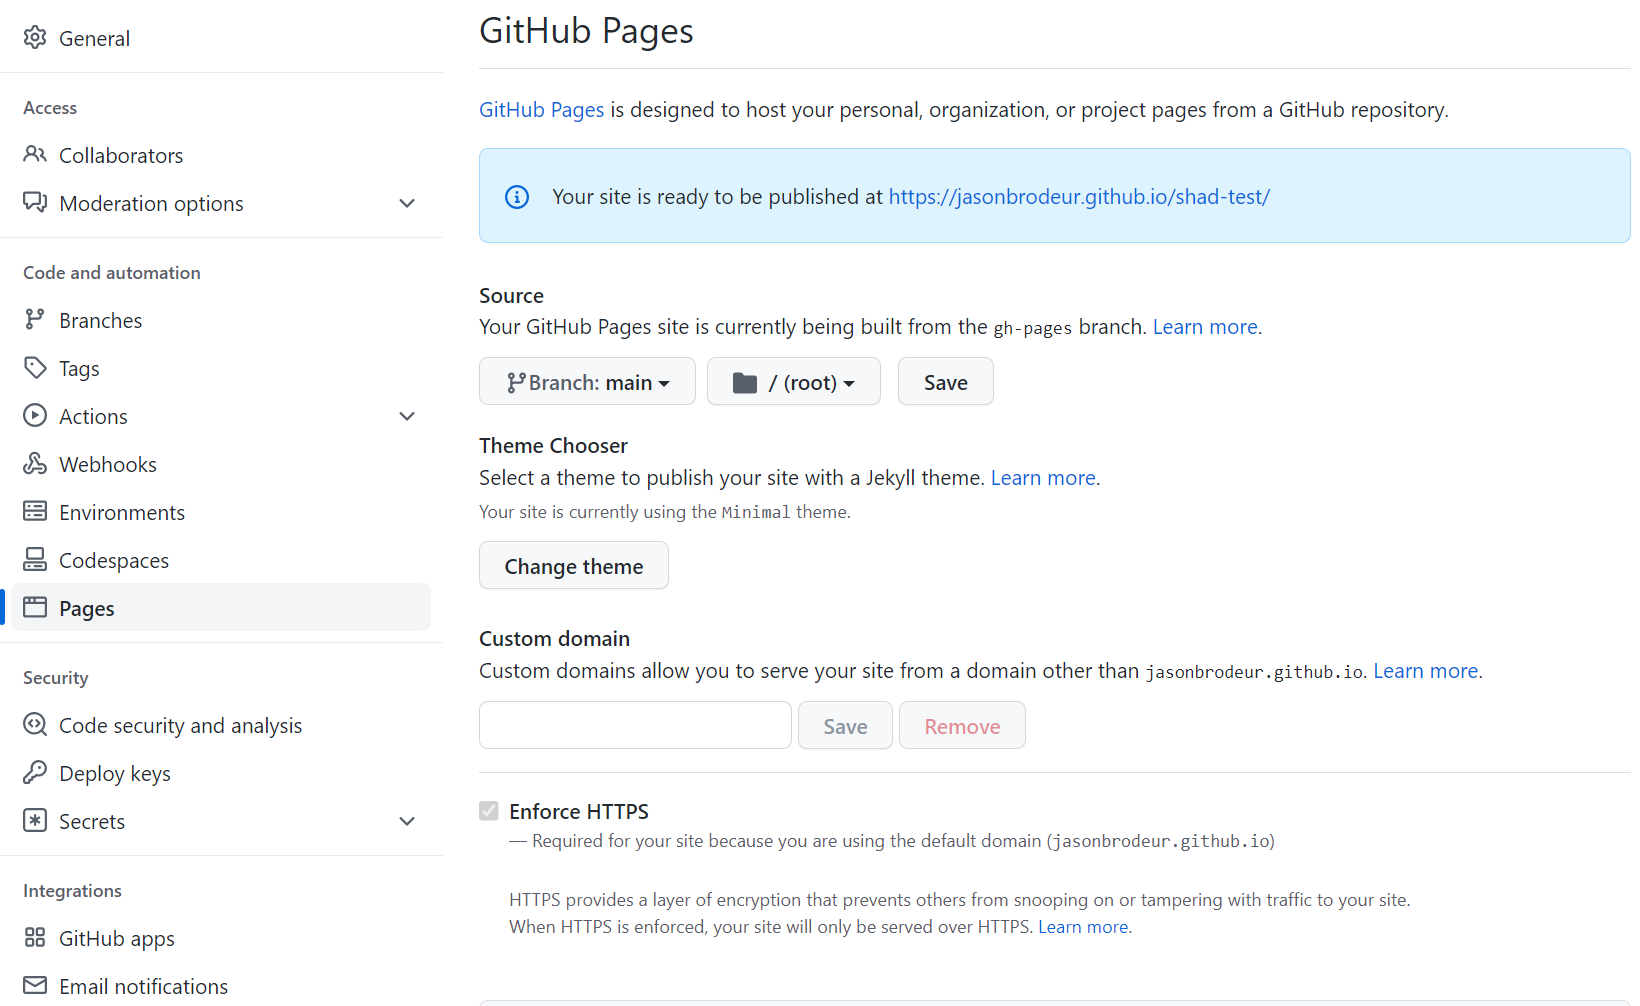Focus the custom domain text field
Image resolution: width=1640 pixels, height=1006 pixels.
(x=635, y=725)
